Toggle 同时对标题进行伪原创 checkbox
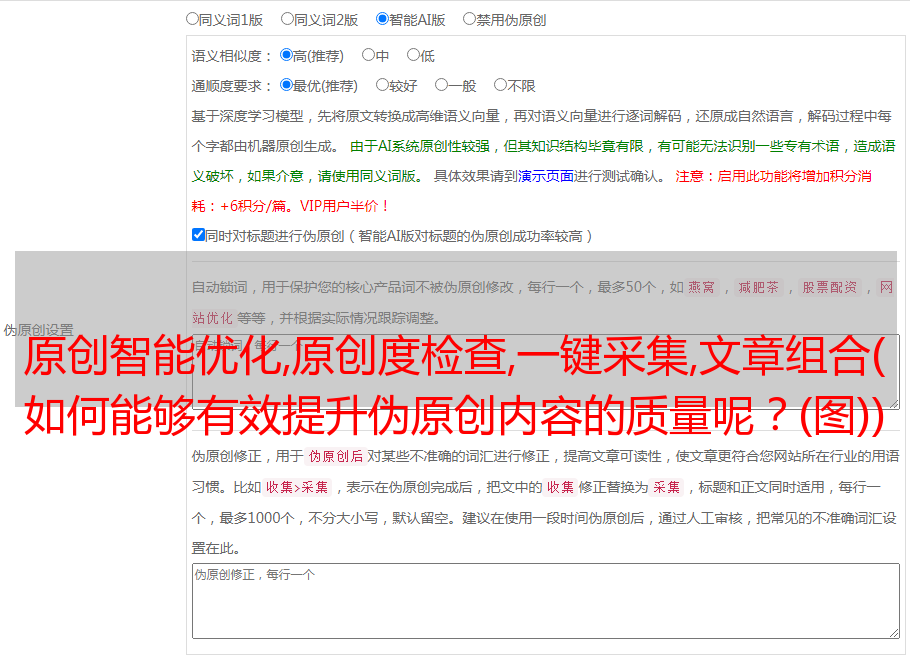 click(x=198, y=235)
